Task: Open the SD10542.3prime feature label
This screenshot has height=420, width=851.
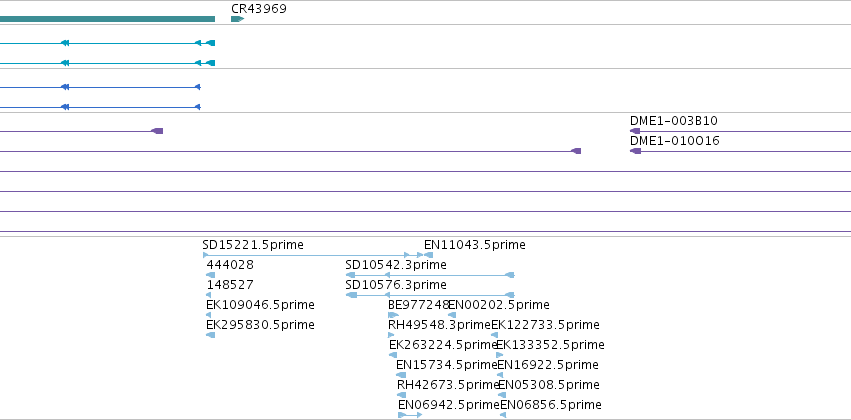Action: click(x=396, y=265)
